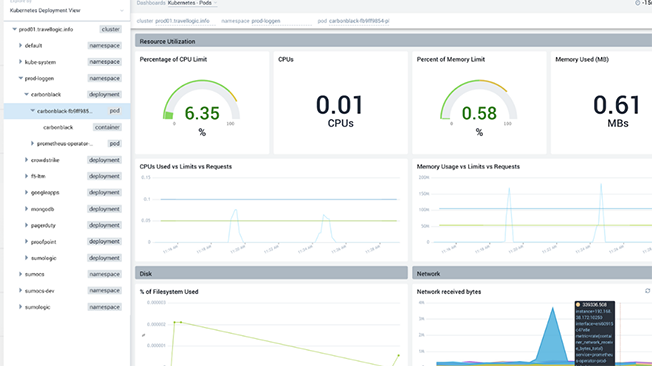Select the pagerduty tree item
Viewport: 652px width, 366px height.
coord(43,225)
